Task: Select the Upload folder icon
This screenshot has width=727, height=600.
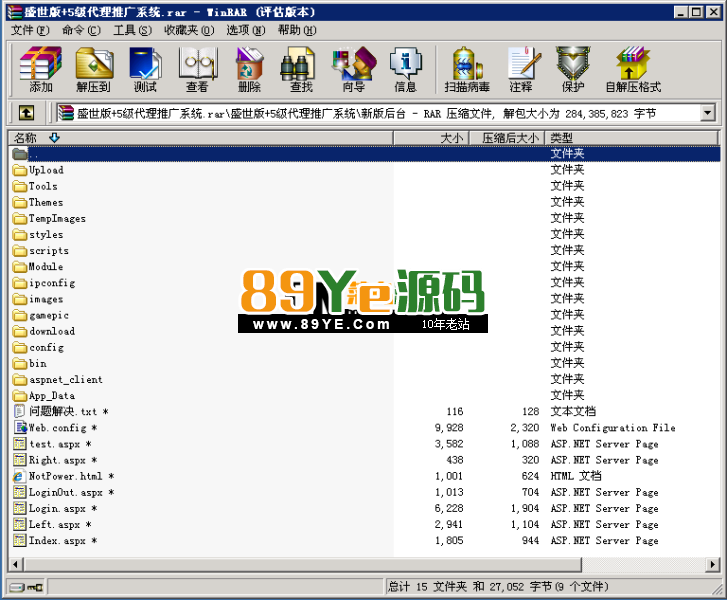Action: pyautogui.click(x=20, y=170)
